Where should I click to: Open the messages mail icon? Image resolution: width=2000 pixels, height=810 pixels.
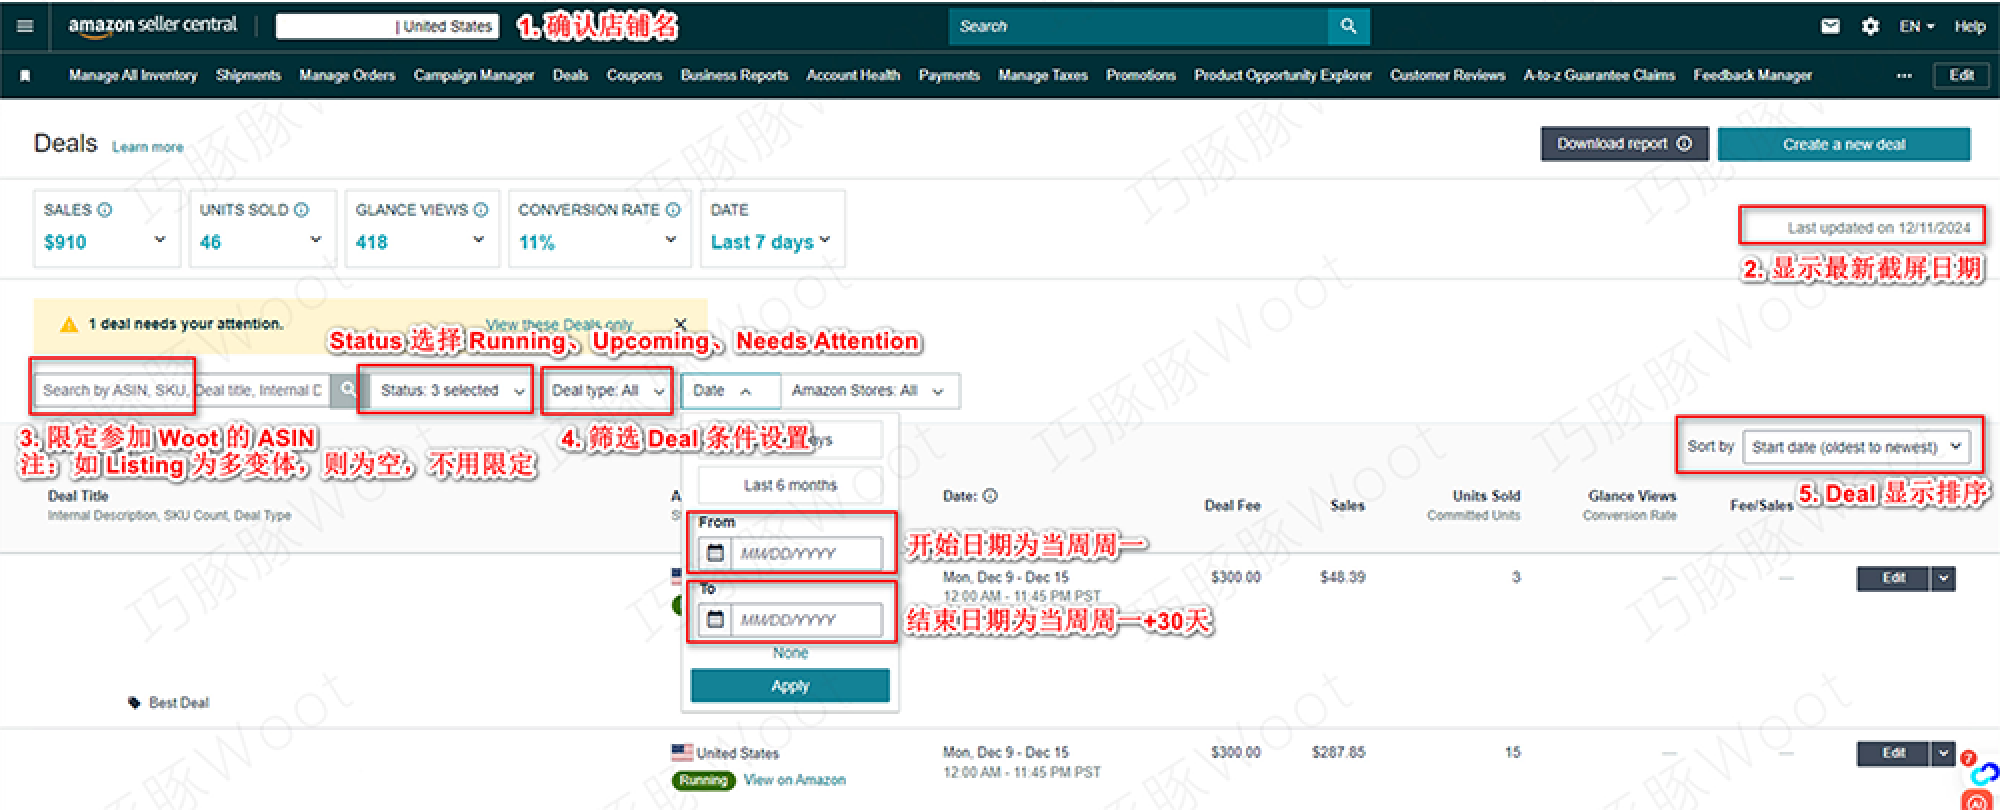tap(1830, 26)
